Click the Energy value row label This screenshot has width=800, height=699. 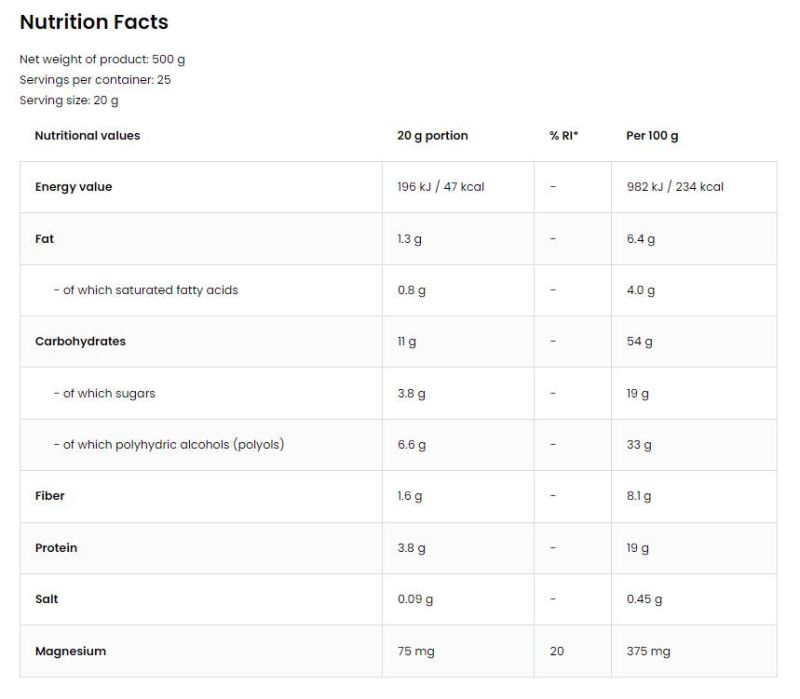pos(73,187)
